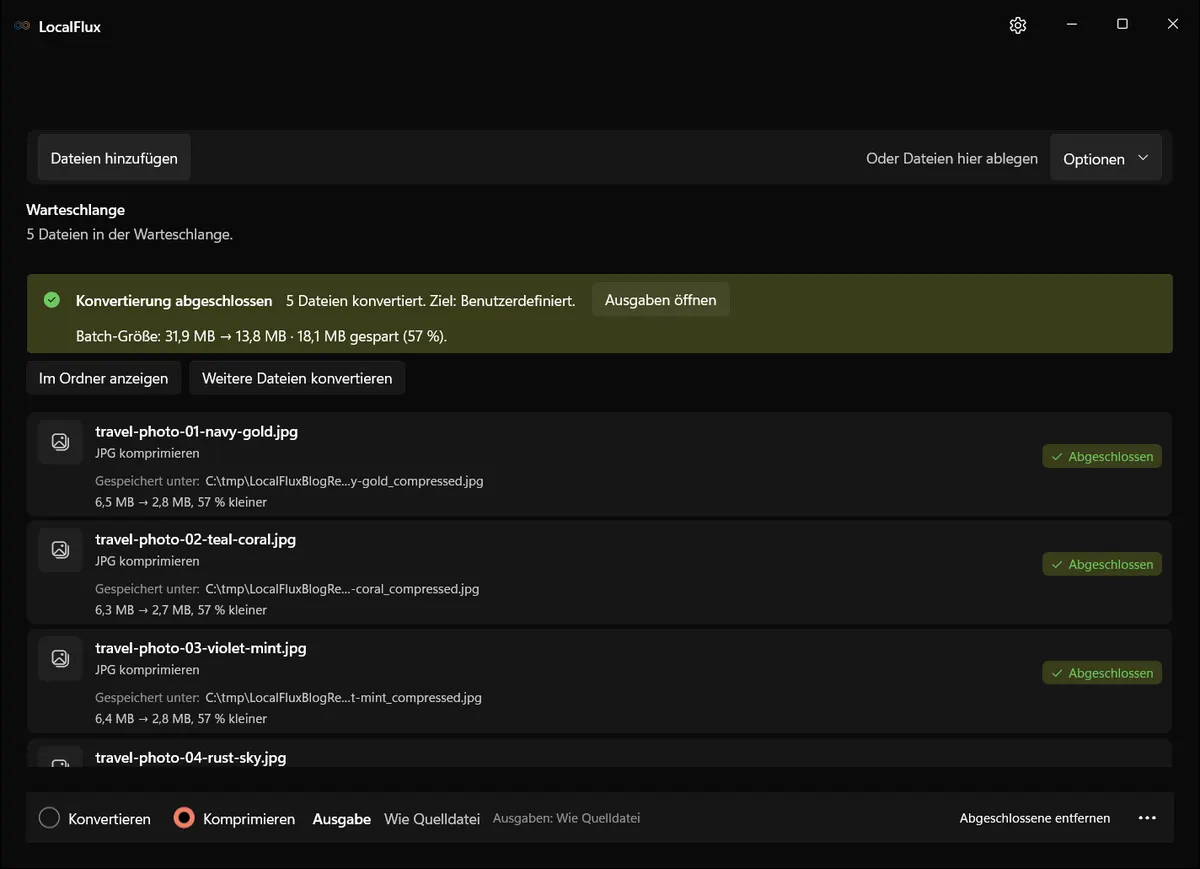The width and height of the screenshot is (1200, 869).
Task: Open the three-dot more options menu
Action: 1147,818
